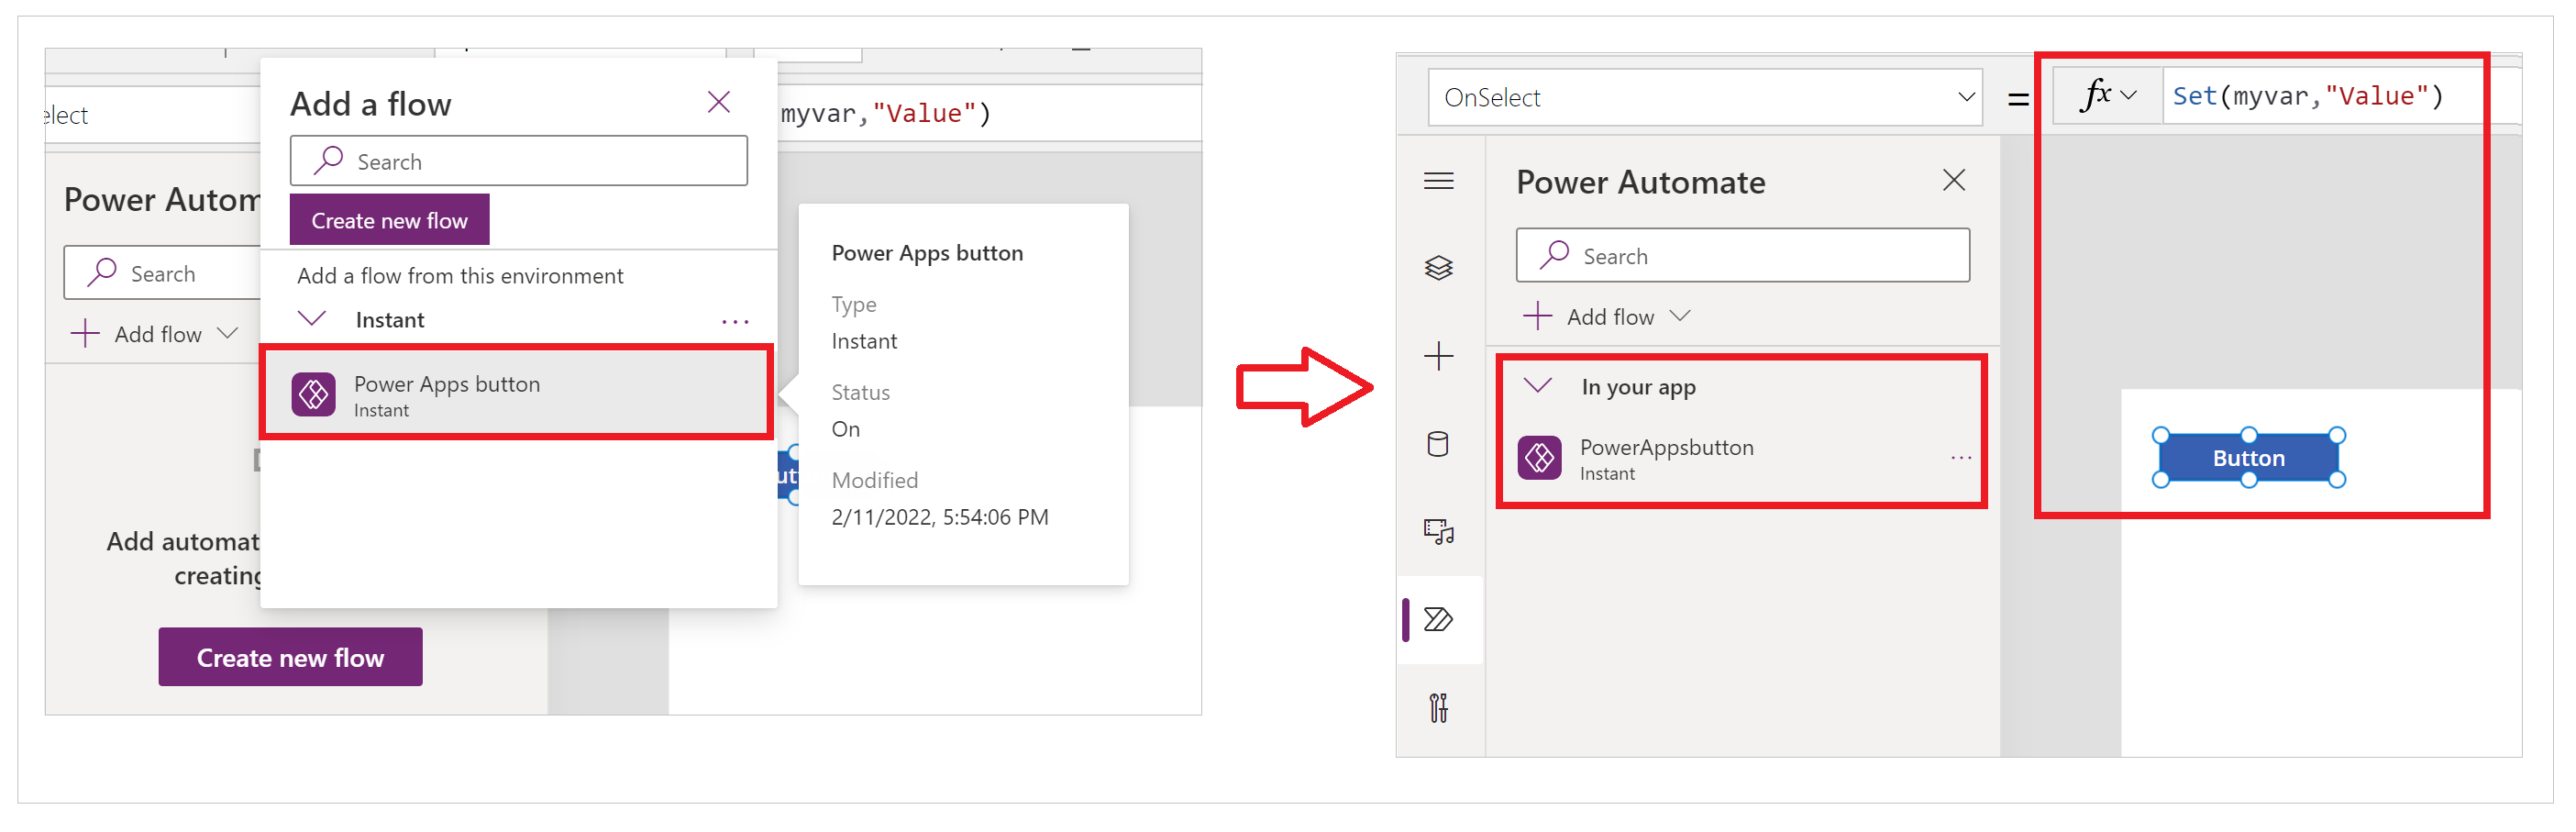Collapse the Instant flows section

click(312, 319)
